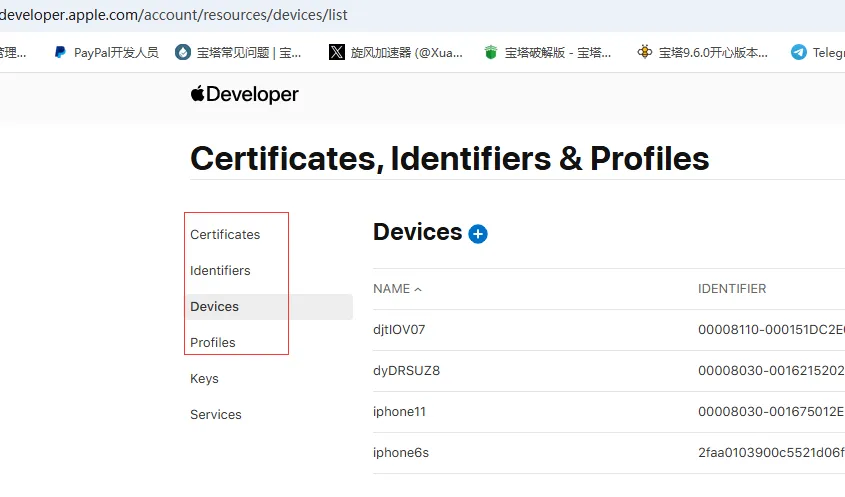Open the 宝塔破解版 bookmark
Screen dimensions: 845x497
click(548, 52)
